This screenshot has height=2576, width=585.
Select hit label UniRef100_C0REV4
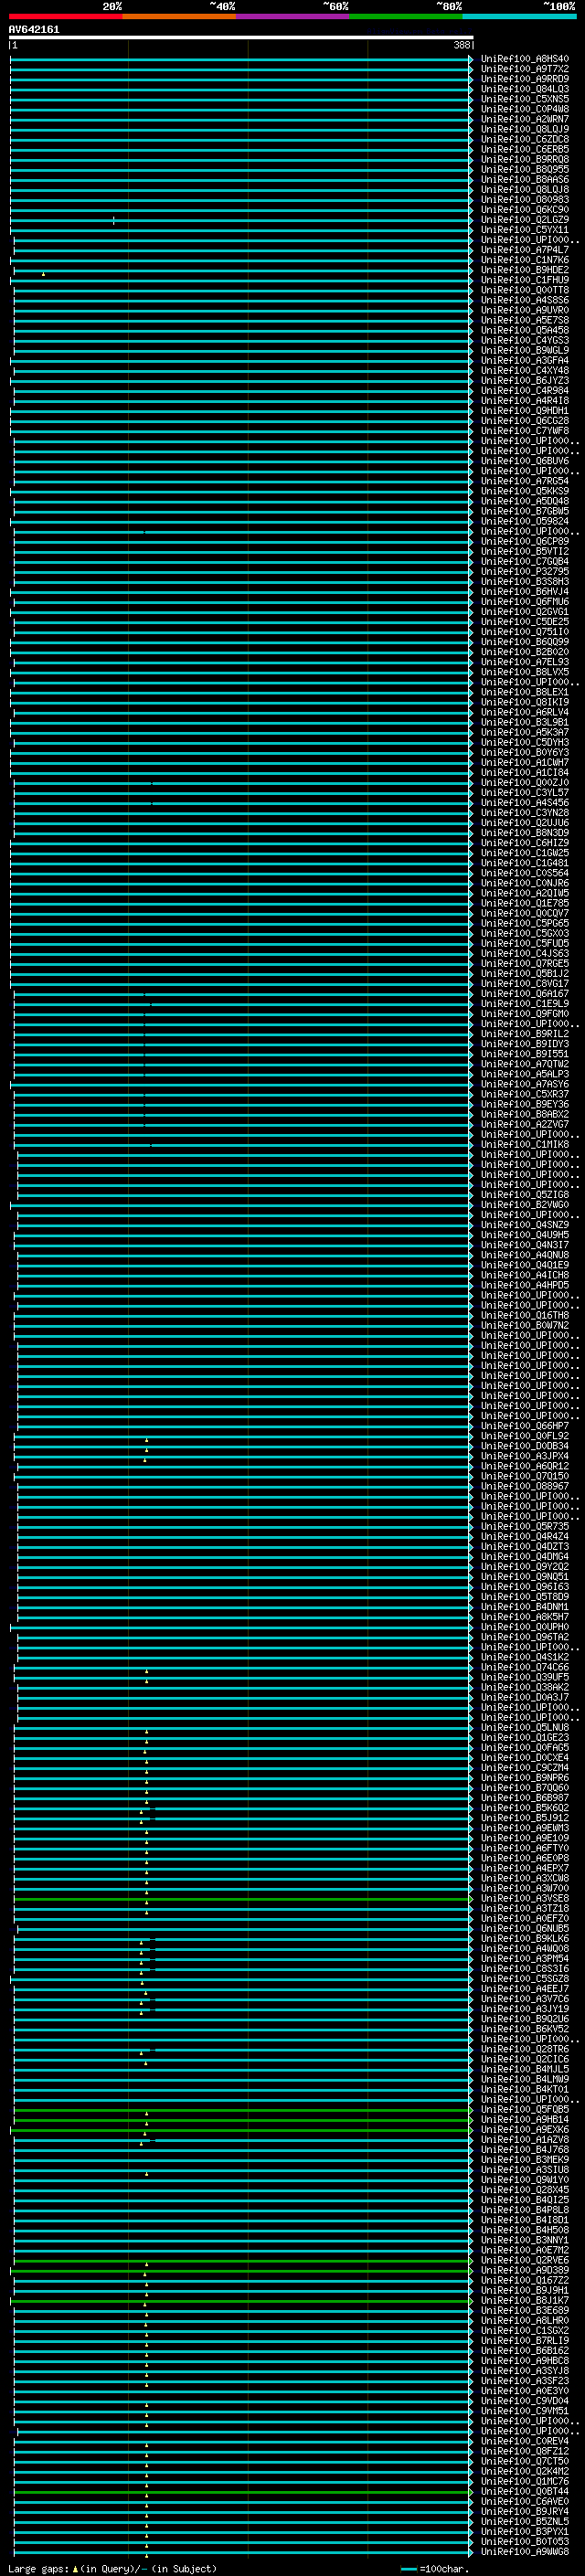coord(525,2441)
